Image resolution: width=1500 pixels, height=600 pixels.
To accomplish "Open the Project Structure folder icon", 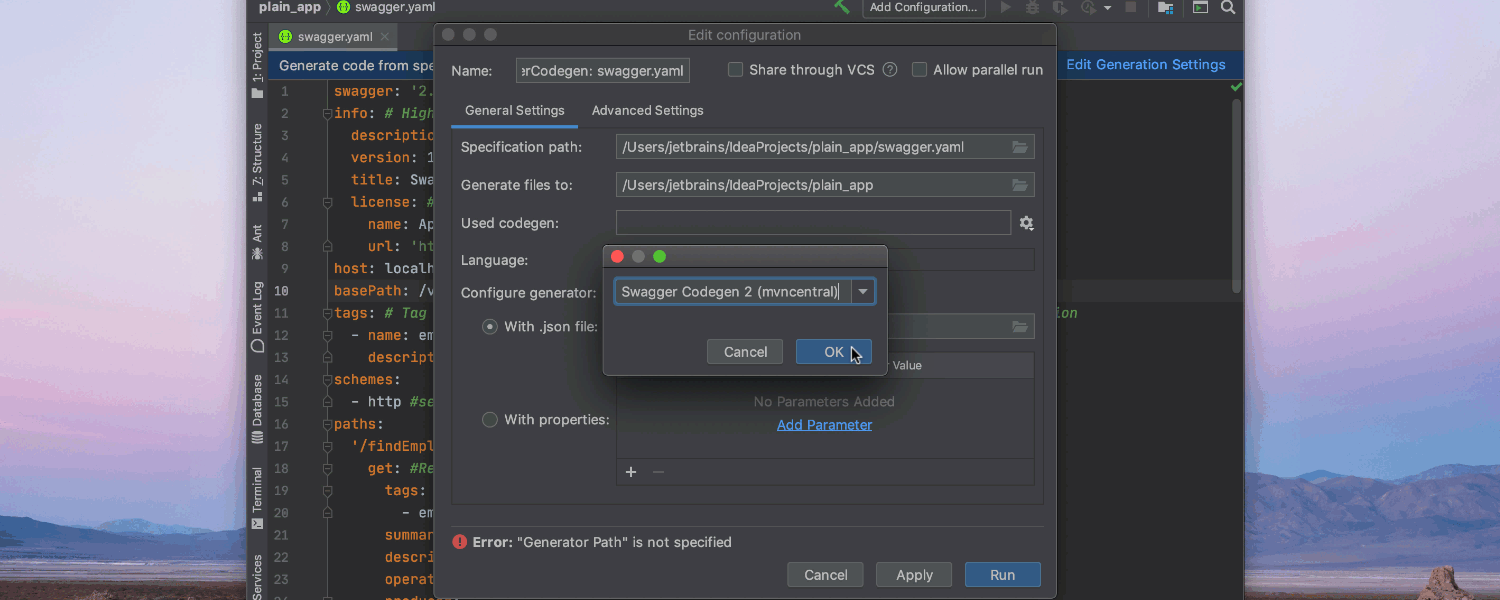I will (1166, 7).
